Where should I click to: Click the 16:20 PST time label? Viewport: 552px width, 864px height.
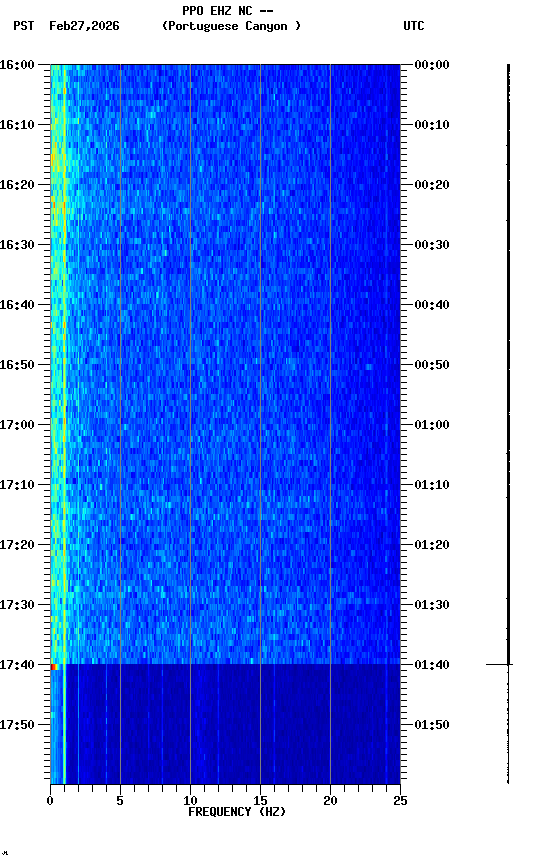pyautogui.click(x=17, y=185)
